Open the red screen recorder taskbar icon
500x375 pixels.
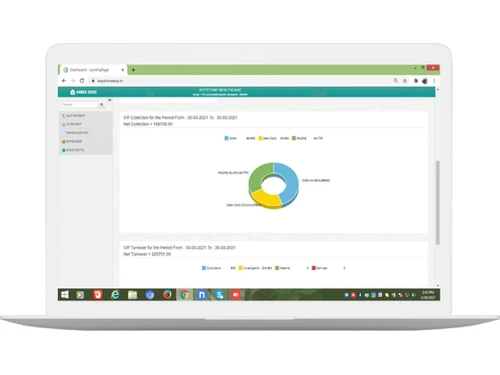[236, 295]
